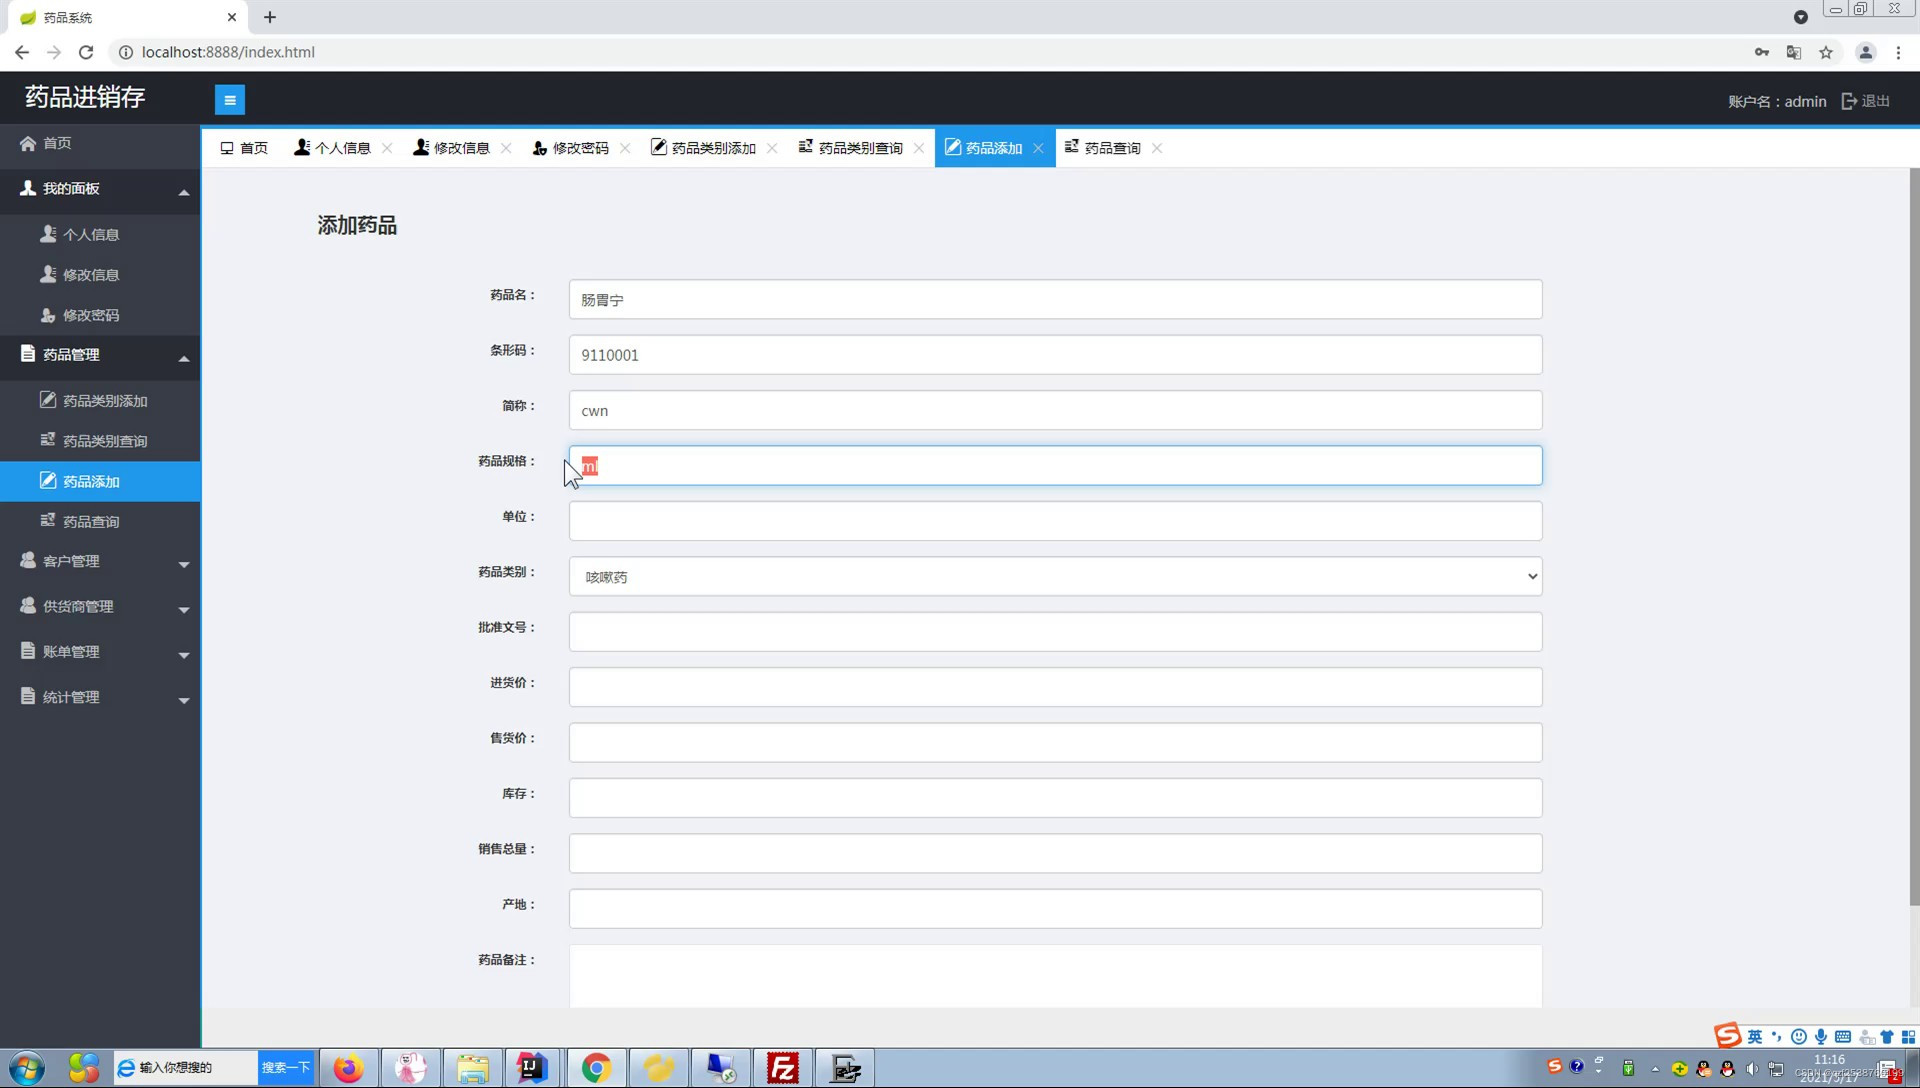Open the Chrome three-dot menu
This screenshot has width=1920, height=1088.
point(1898,52)
